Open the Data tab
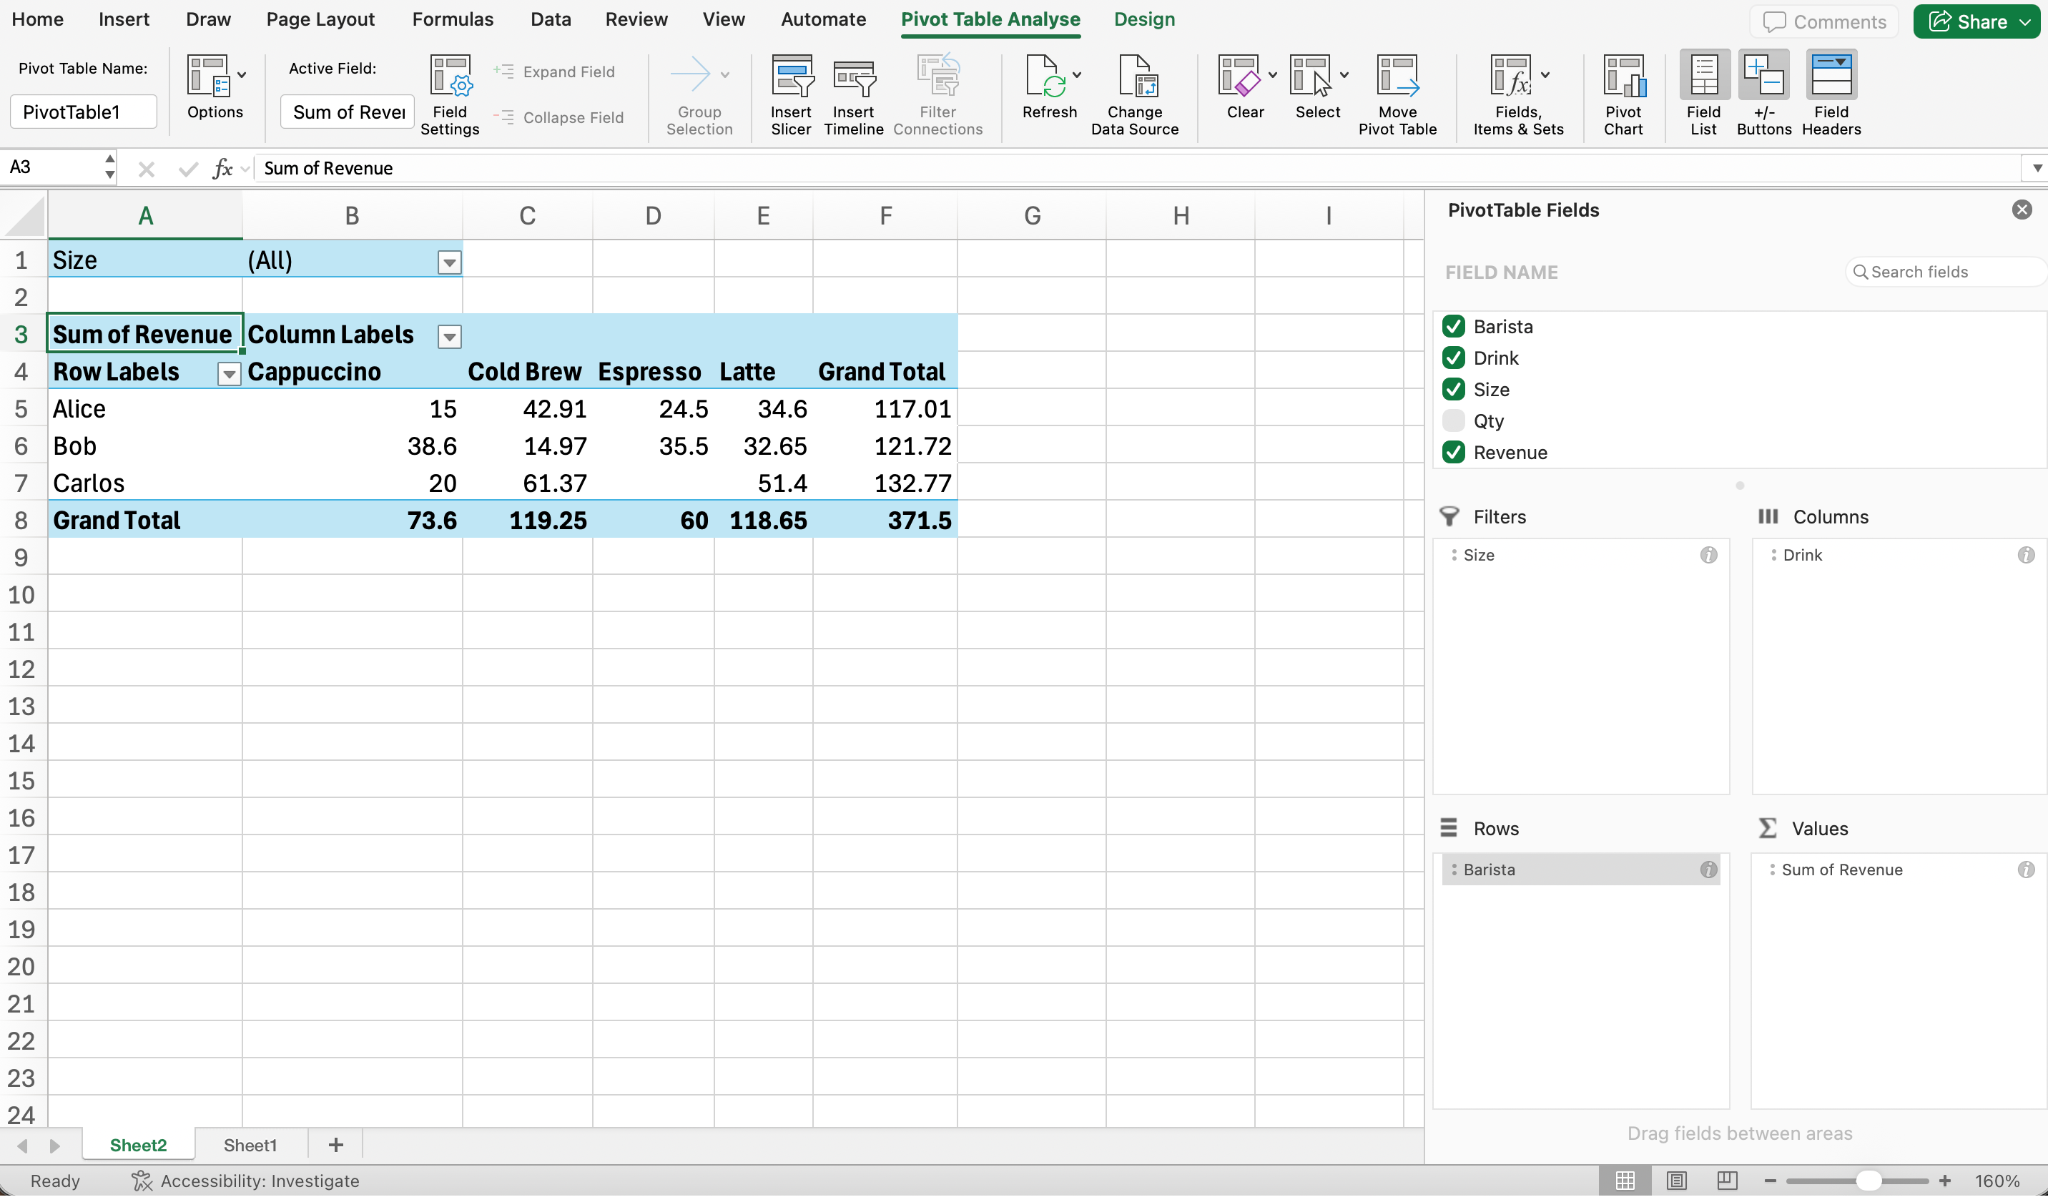This screenshot has height=1196, width=2048. tap(550, 19)
